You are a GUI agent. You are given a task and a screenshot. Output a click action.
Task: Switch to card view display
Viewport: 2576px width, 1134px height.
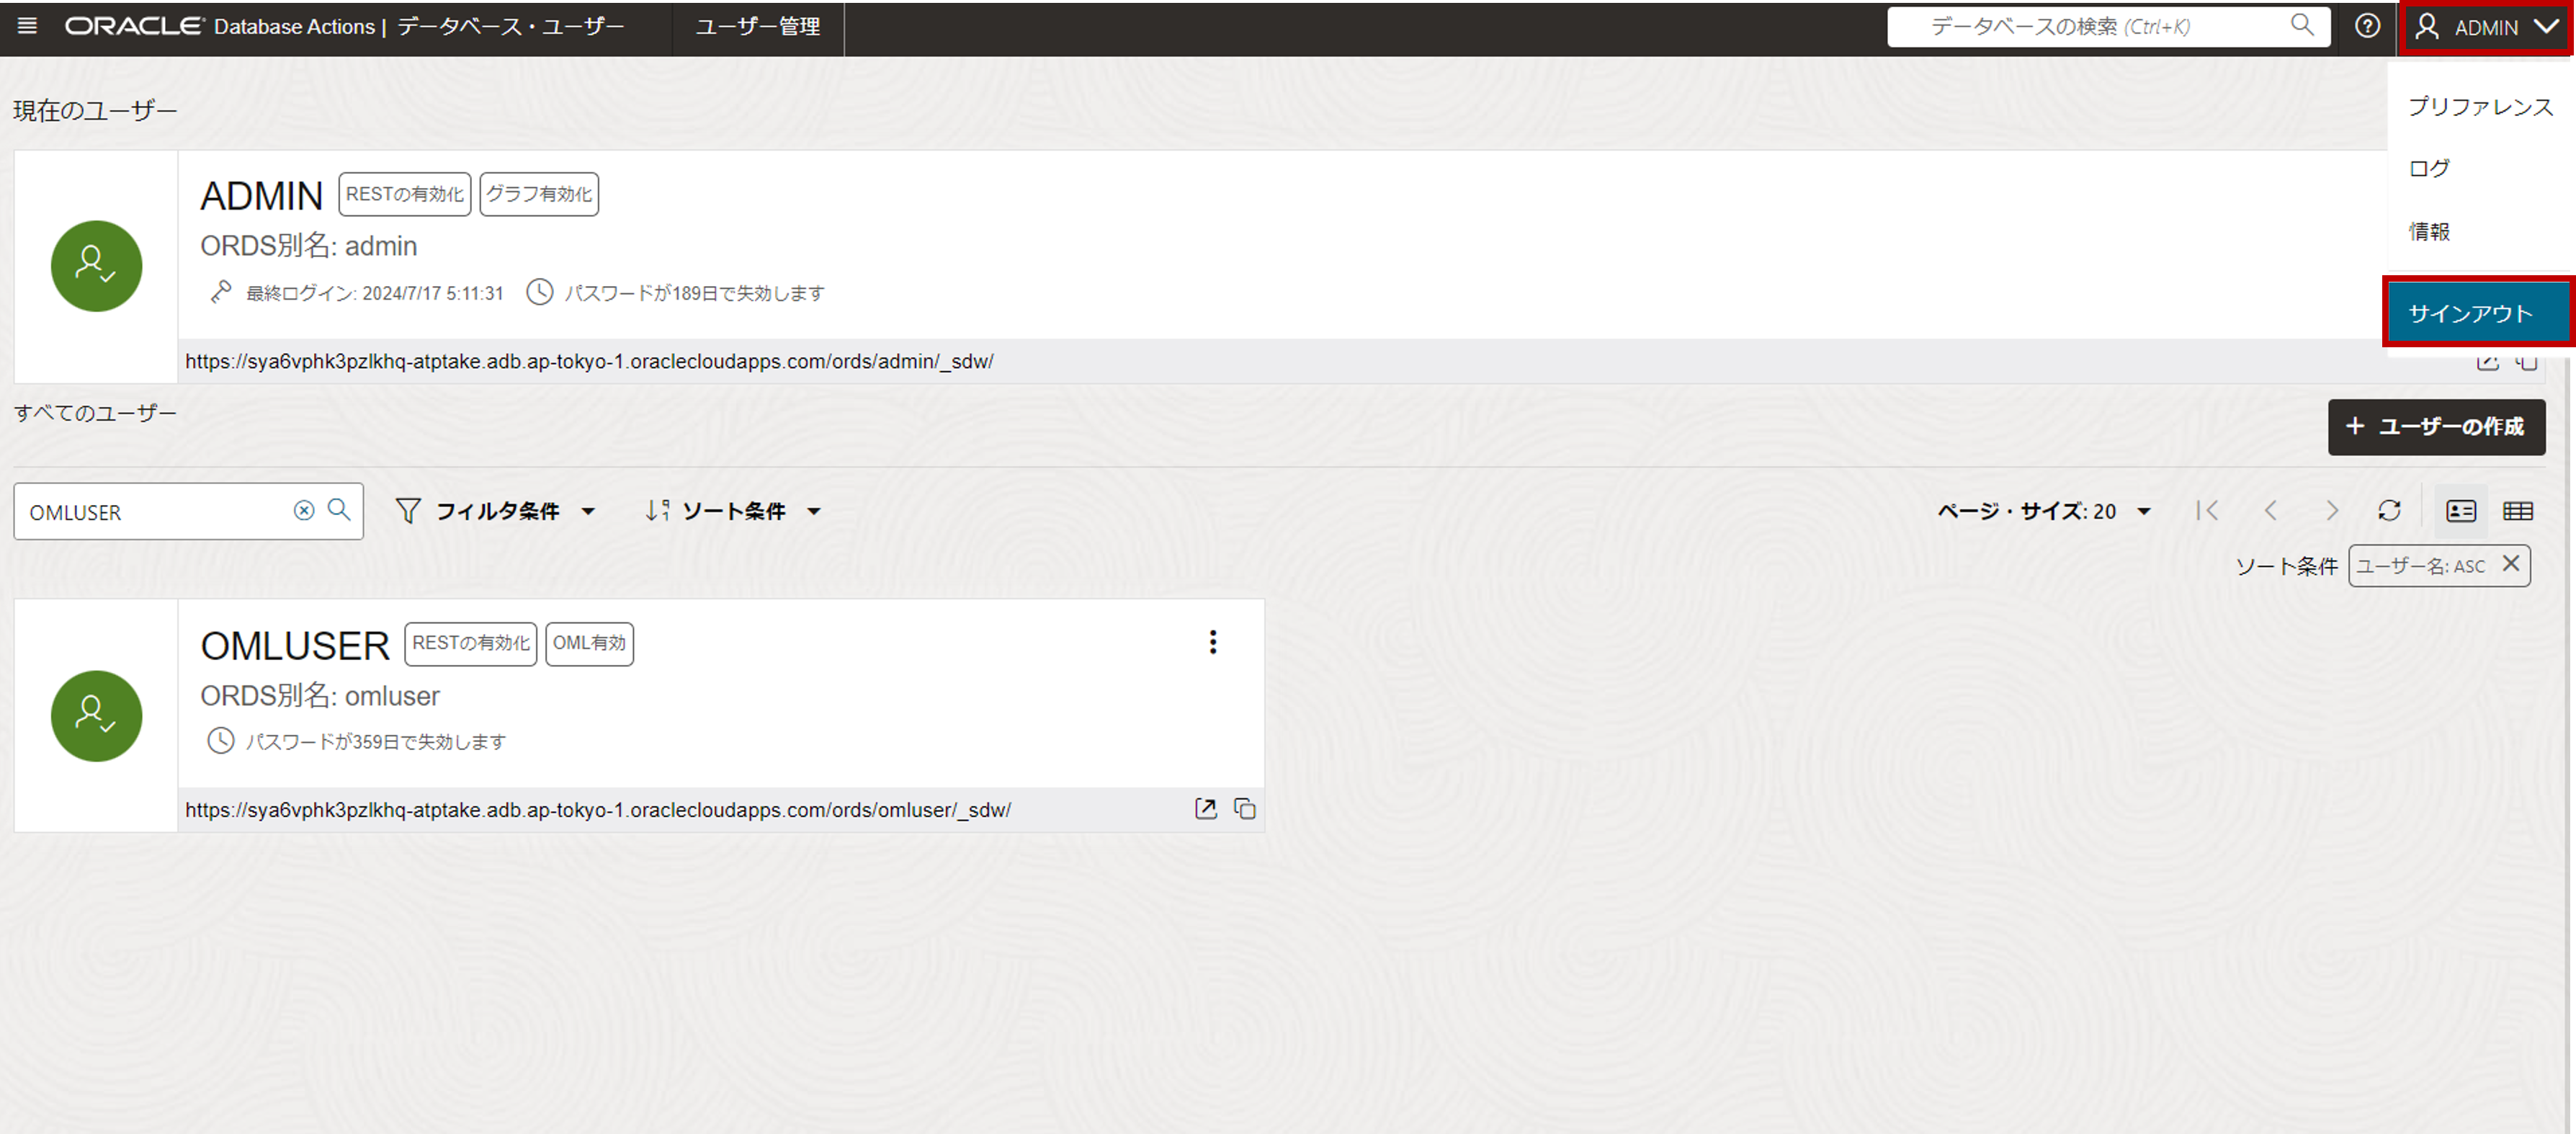(2461, 511)
